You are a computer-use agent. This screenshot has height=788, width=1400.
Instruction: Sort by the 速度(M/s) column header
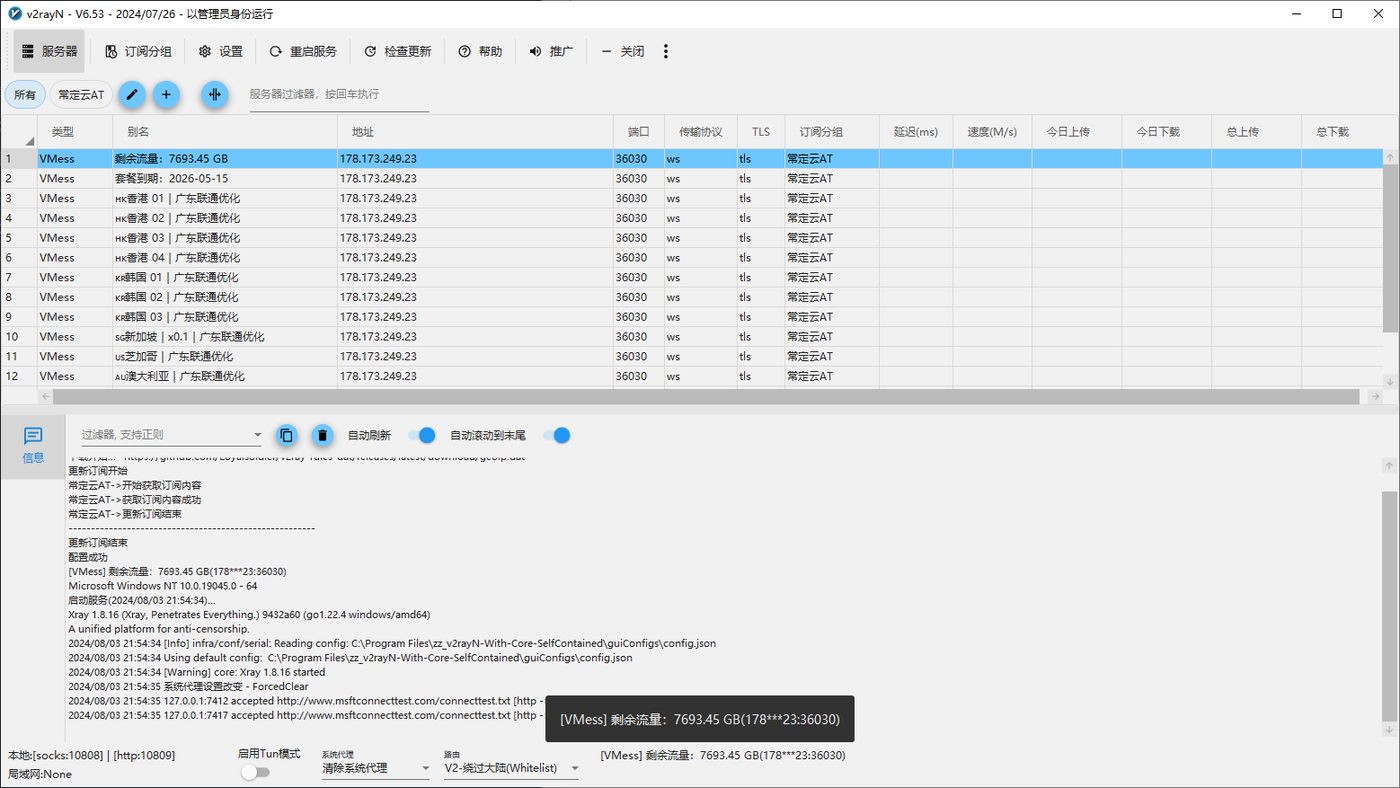[x=992, y=132]
